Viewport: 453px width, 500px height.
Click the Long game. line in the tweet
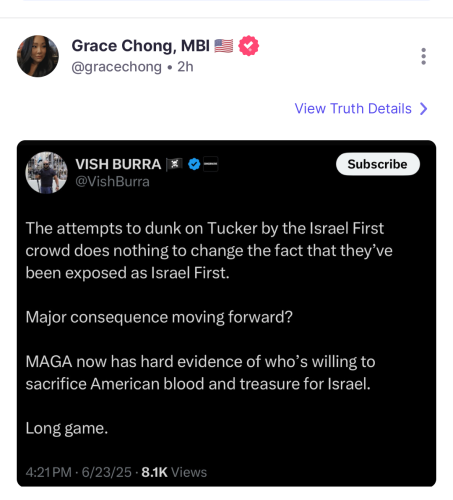point(67,428)
